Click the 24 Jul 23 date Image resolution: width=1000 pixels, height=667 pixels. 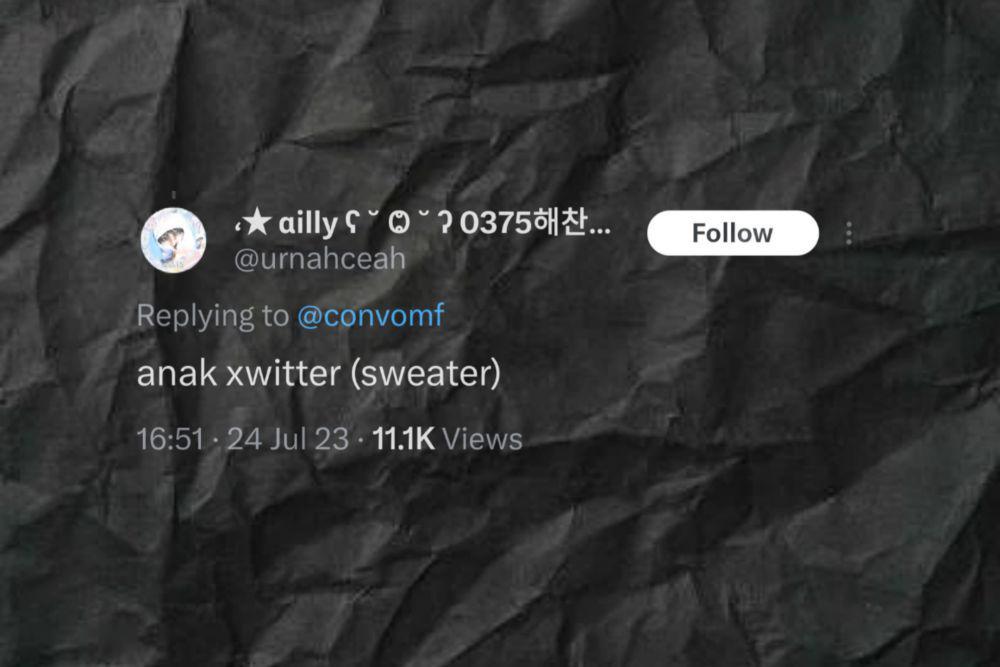pyautogui.click(x=288, y=439)
